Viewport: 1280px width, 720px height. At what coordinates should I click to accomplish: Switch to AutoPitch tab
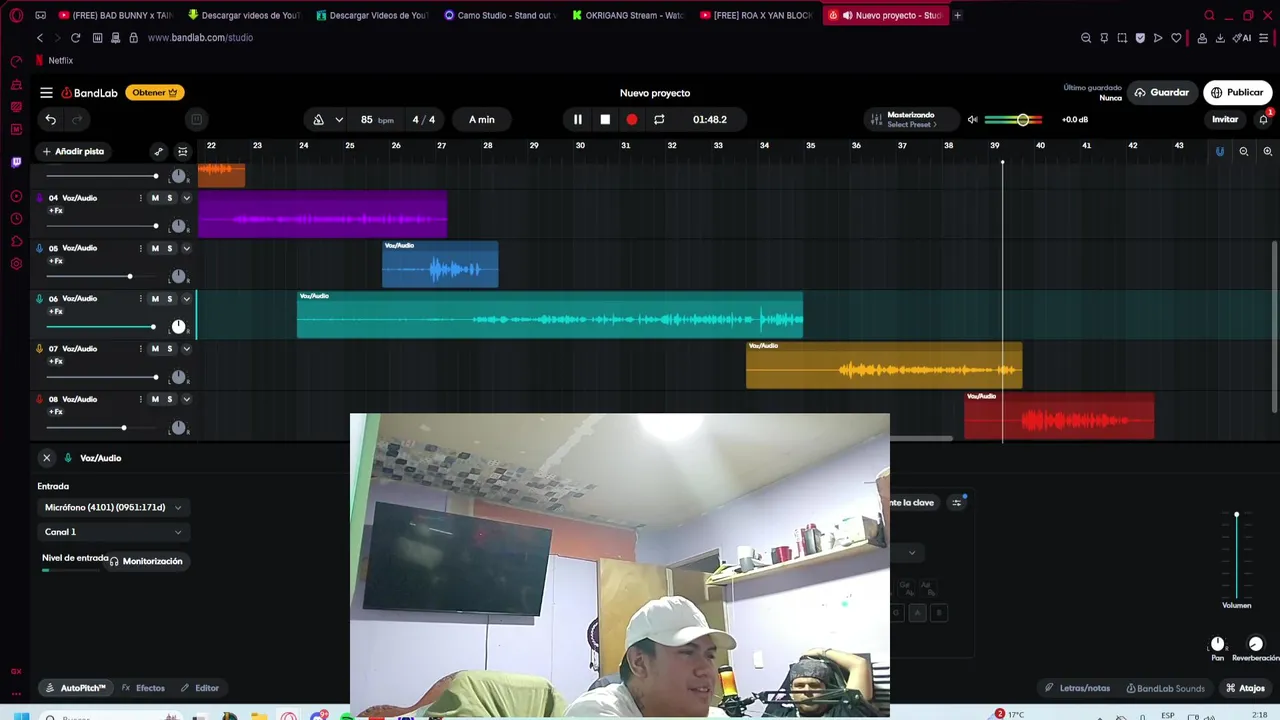click(x=75, y=688)
